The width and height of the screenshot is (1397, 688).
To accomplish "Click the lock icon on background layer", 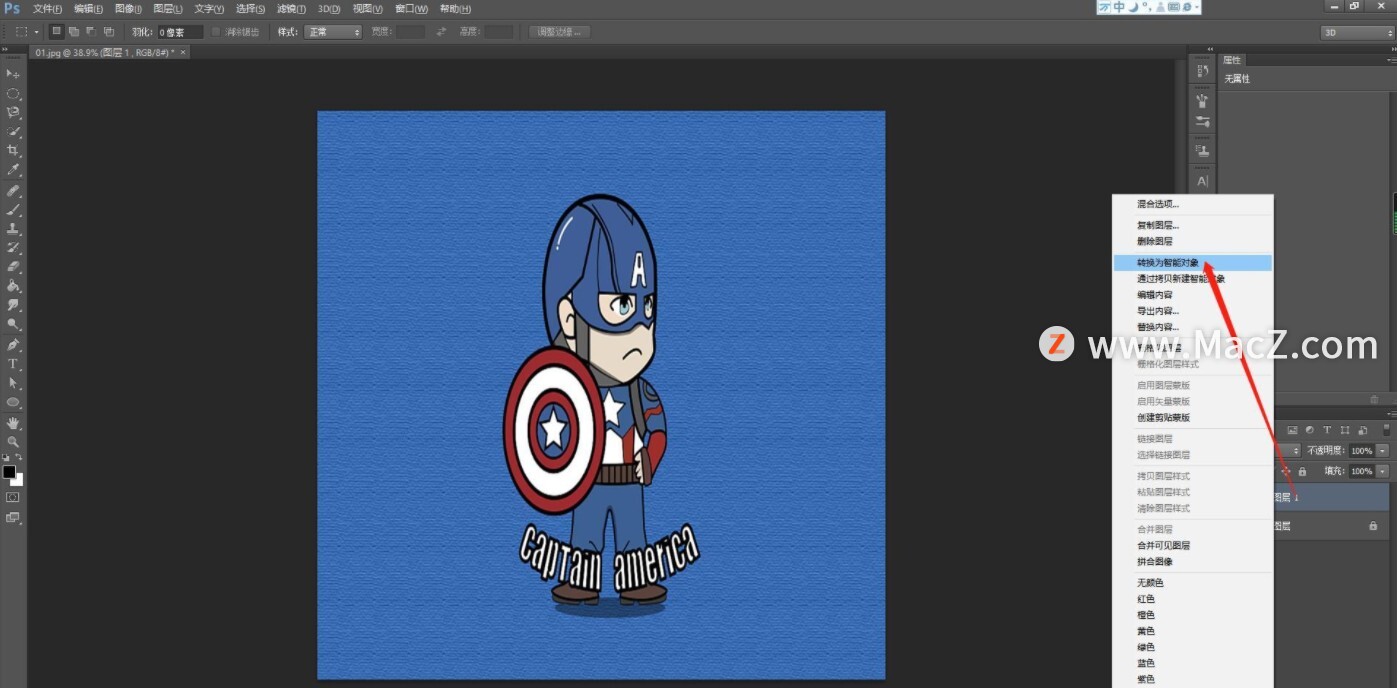I will [1373, 526].
